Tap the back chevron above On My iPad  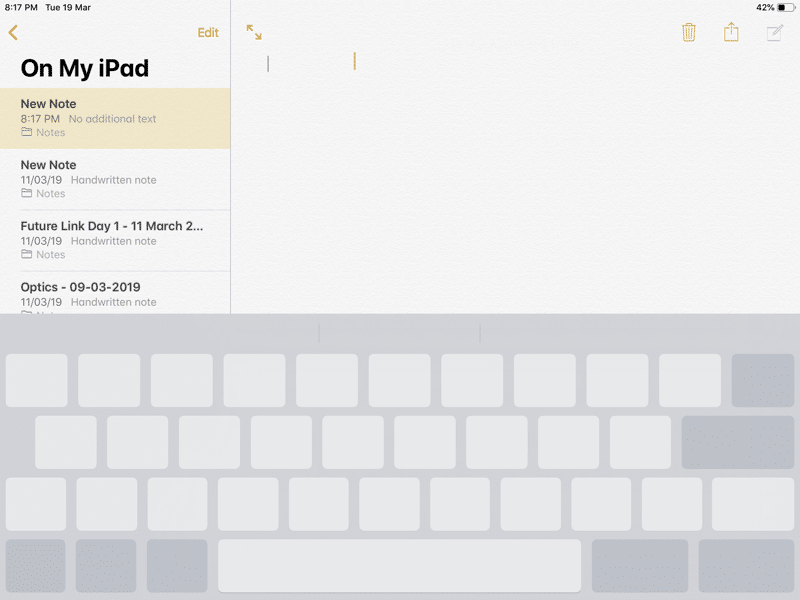point(13,33)
